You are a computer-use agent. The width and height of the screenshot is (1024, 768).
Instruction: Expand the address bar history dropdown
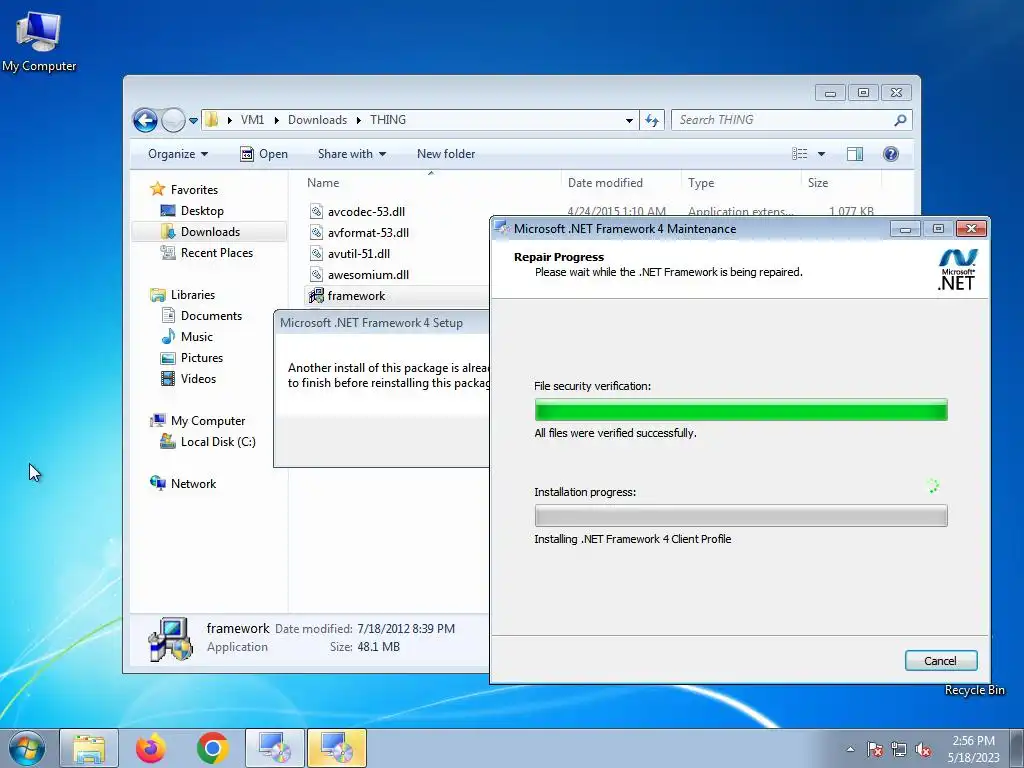tap(629, 120)
